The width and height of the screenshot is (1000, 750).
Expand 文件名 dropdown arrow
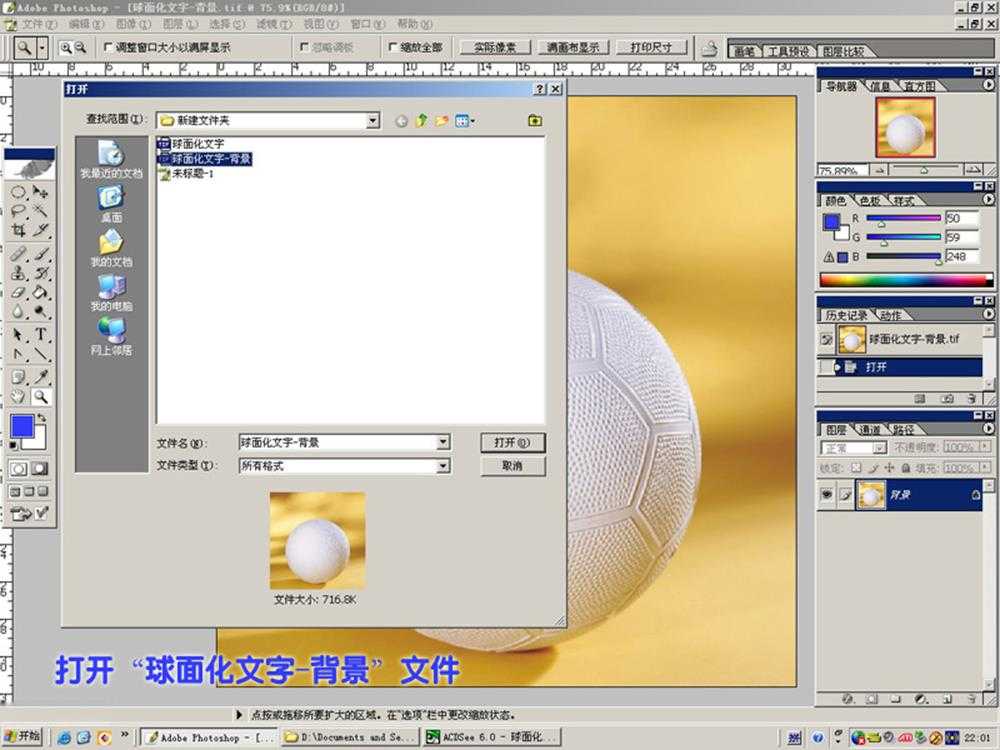coord(443,442)
